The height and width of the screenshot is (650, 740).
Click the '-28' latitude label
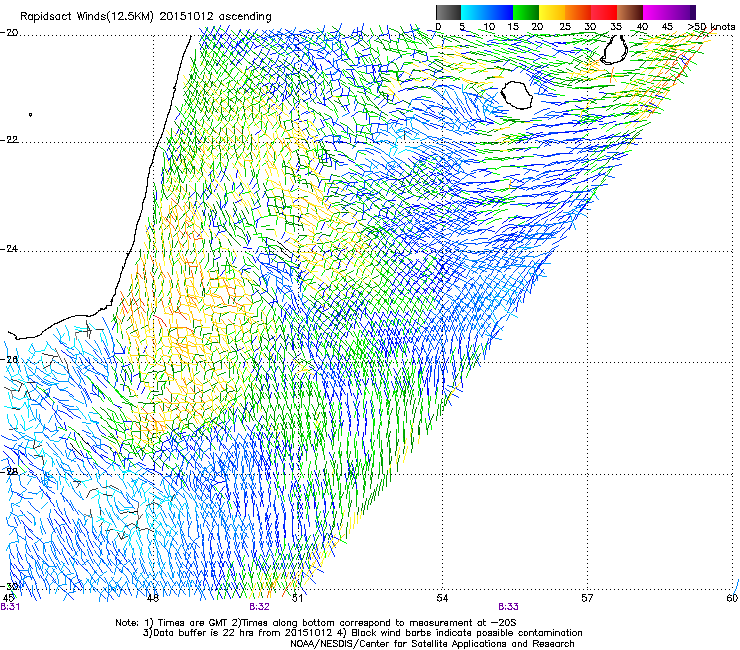(x=9, y=472)
